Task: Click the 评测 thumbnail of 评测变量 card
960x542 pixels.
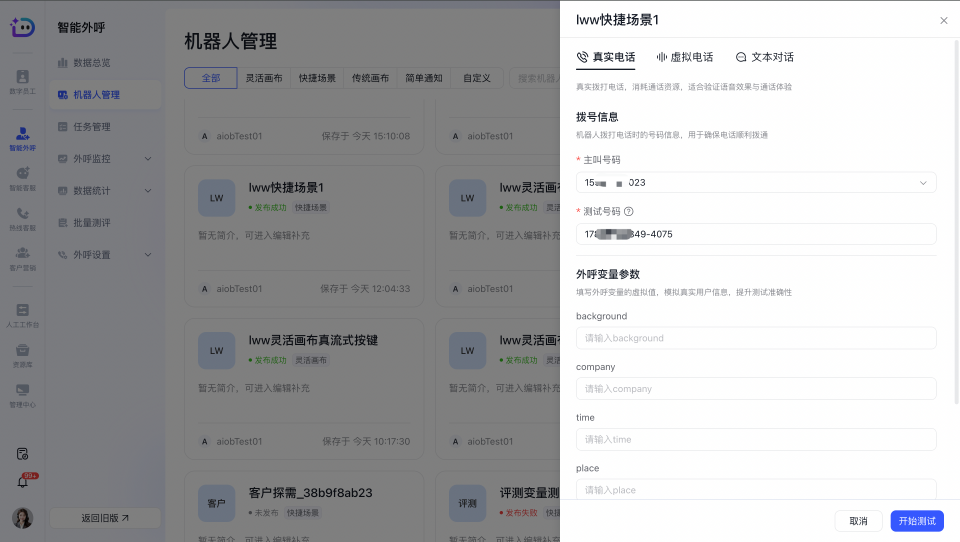Action: coord(467,503)
